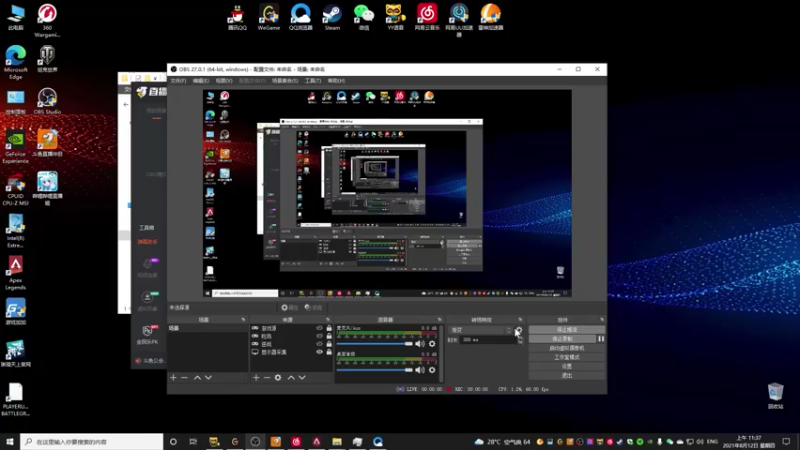Increase transition duration with up arrow
The height and width of the screenshot is (450, 800).
tap(519, 337)
